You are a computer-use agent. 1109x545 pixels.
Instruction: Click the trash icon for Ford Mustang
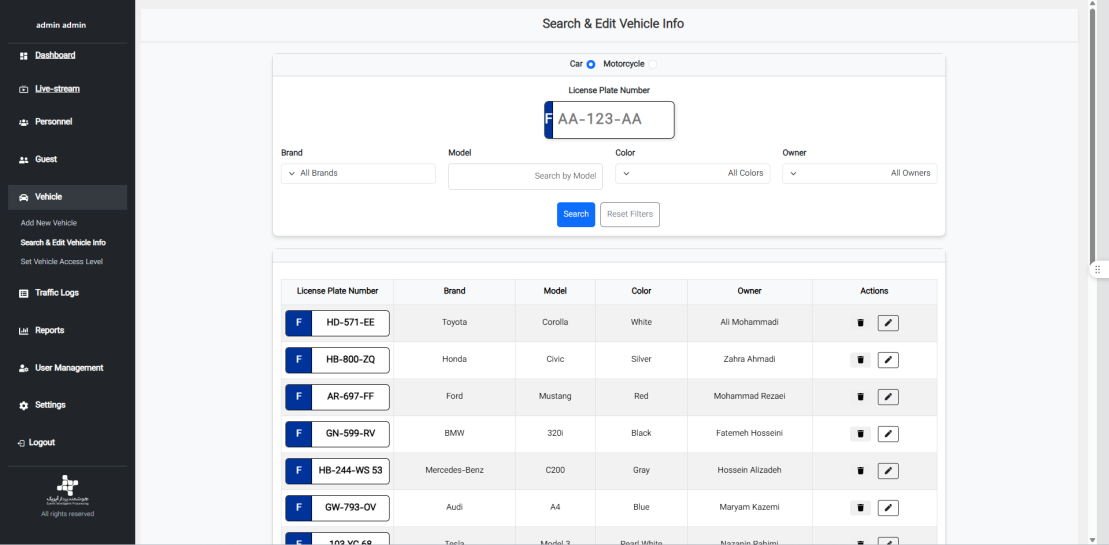pyautogui.click(x=860, y=397)
